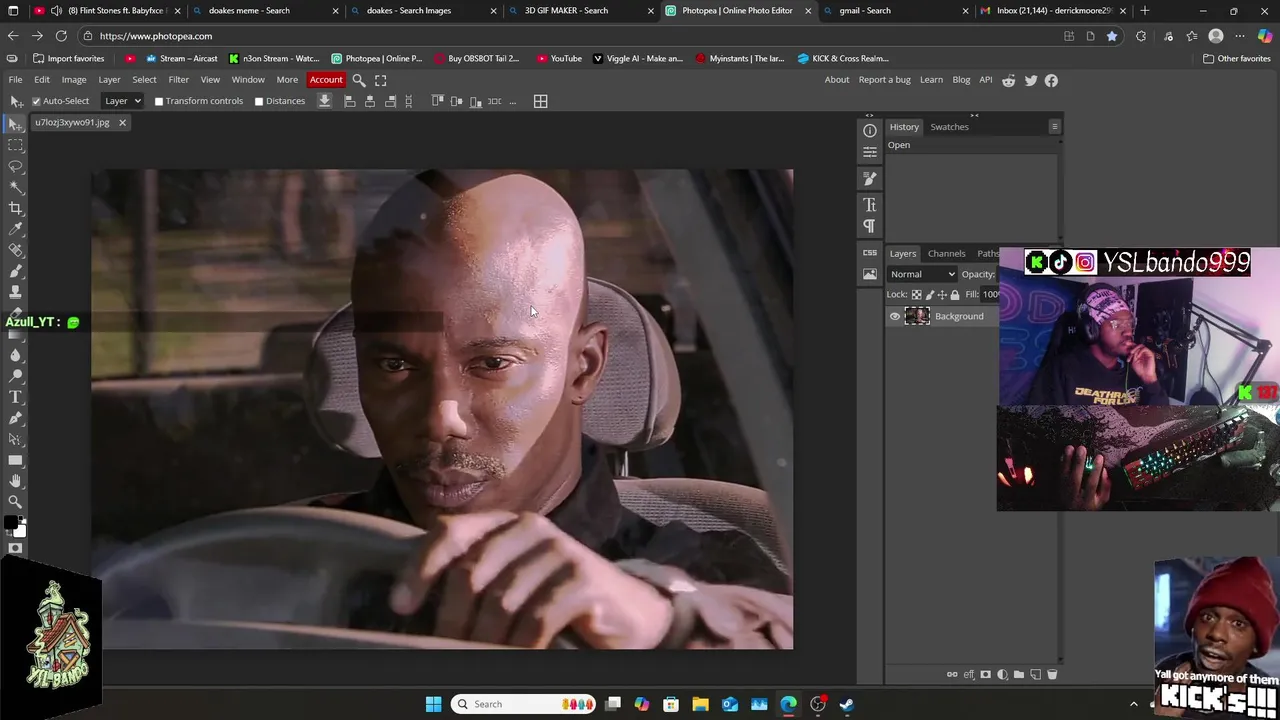Viewport: 1280px width, 720px height.
Task: Select the Hand tool
Action: (16, 481)
